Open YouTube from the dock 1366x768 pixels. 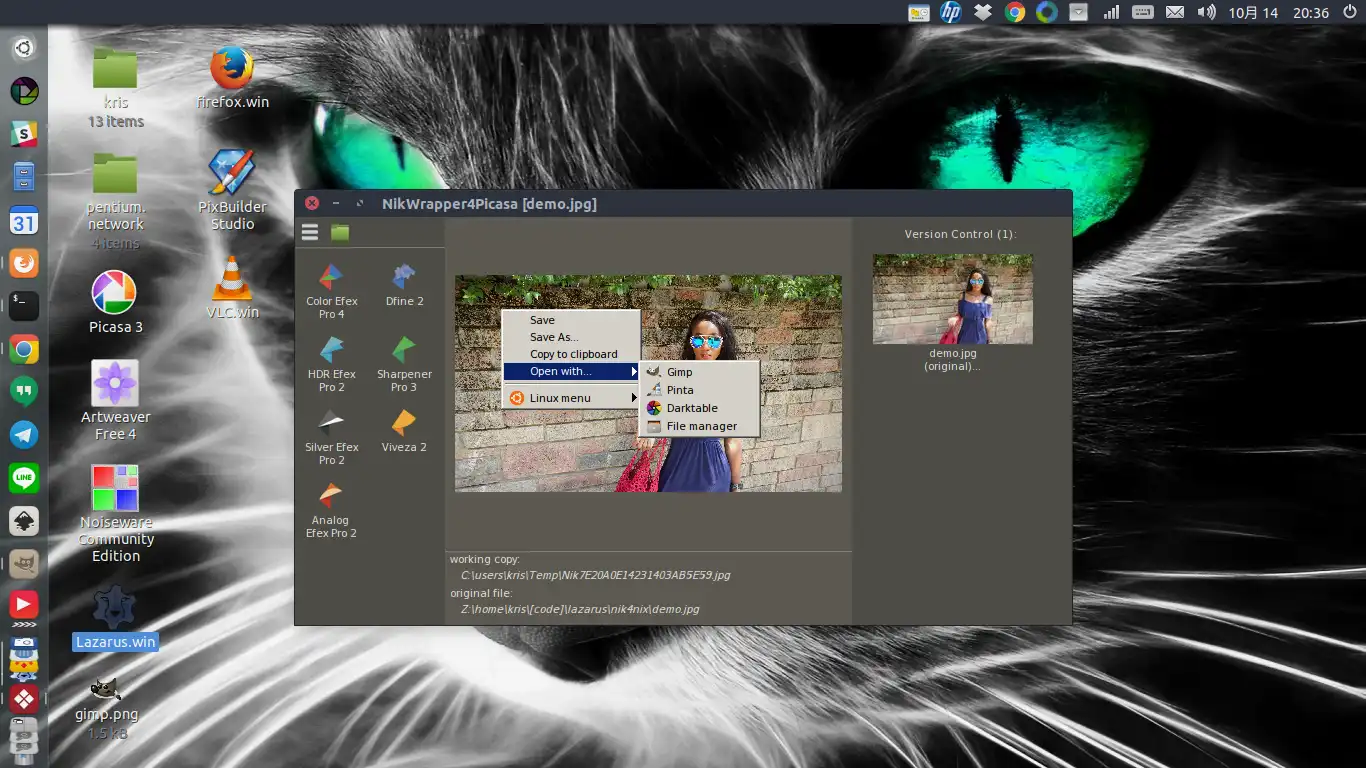click(x=24, y=605)
